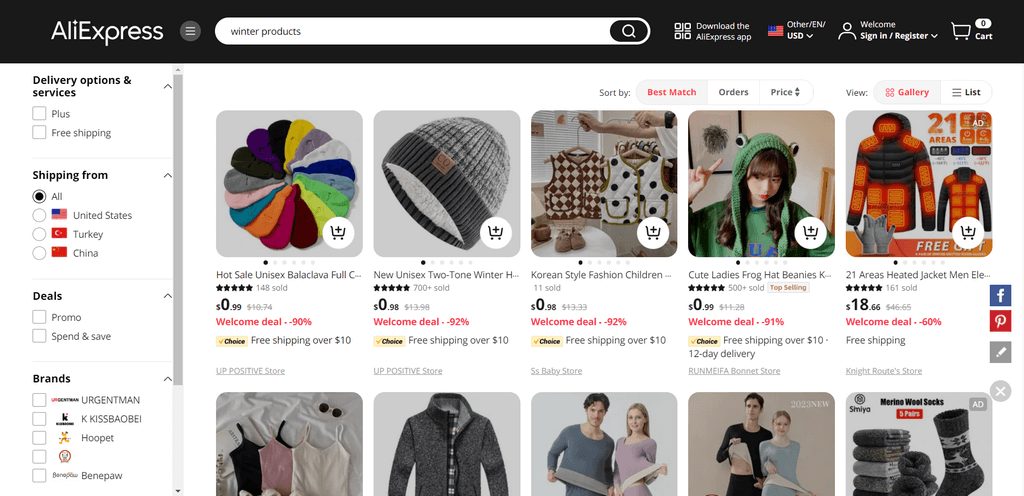Open the Other/EN/USD currency dropdown
Image resolution: width=1024 pixels, height=496 pixels.
[x=806, y=31]
